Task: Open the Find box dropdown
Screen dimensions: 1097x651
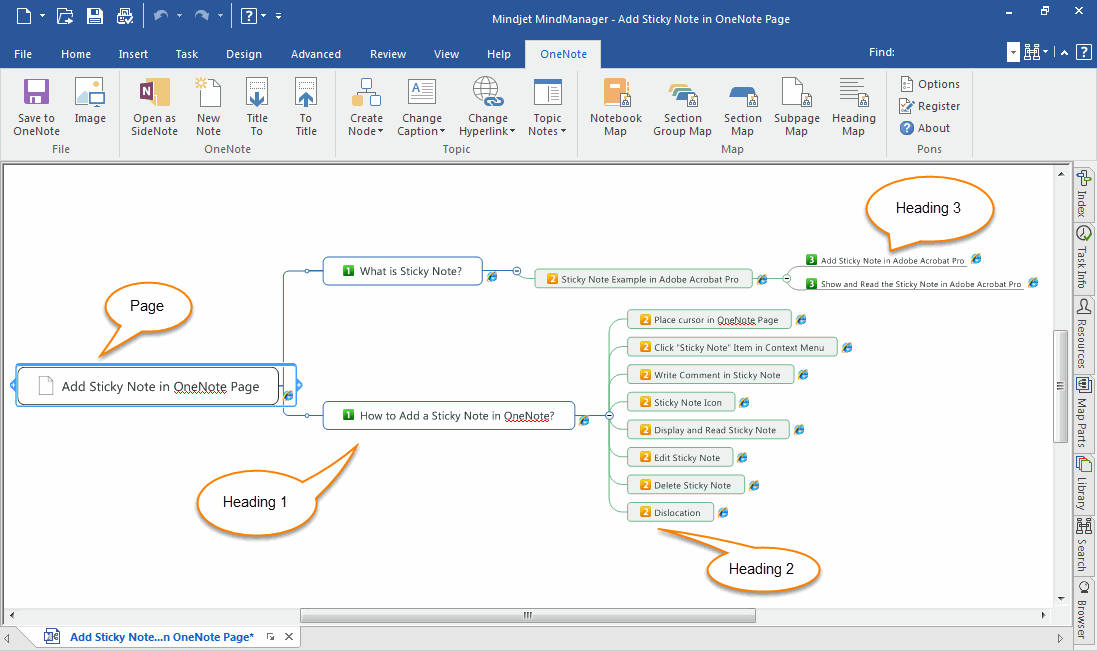Action: pyautogui.click(x=1013, y=52)
